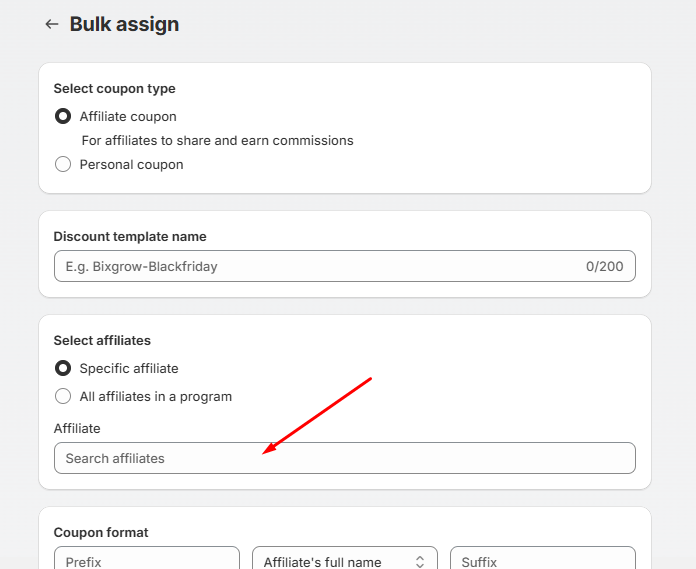
Task: Click into the Search affiliates box
Action: click(x=344, y=458)
